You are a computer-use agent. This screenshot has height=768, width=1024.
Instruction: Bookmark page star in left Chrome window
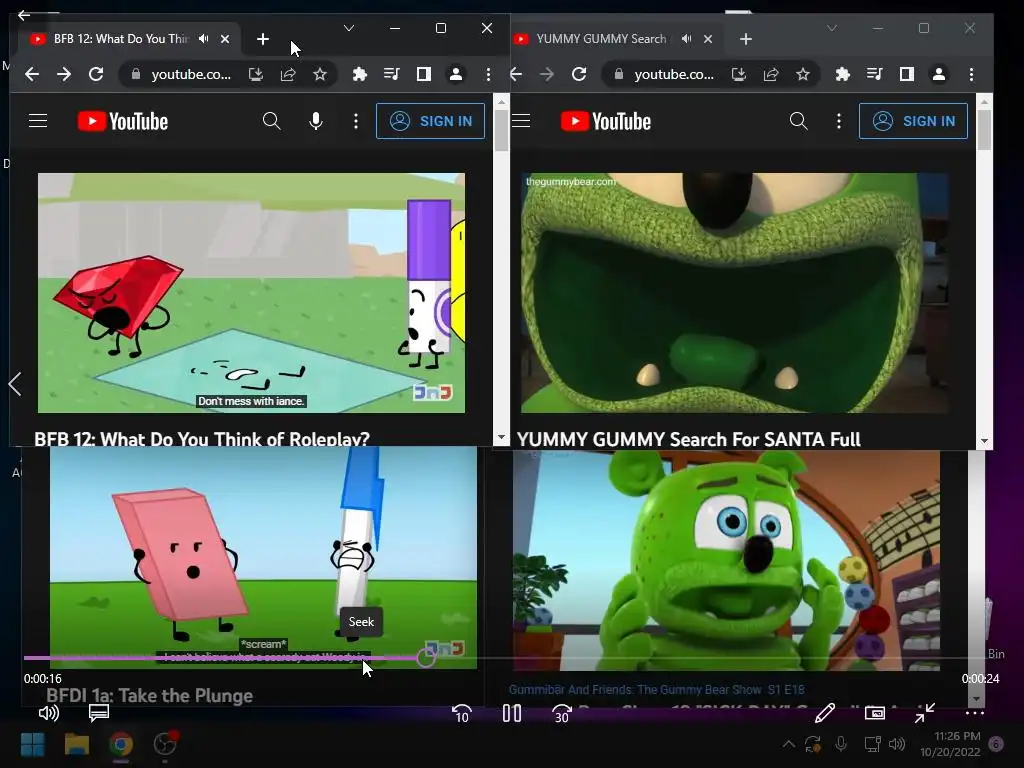320,74
